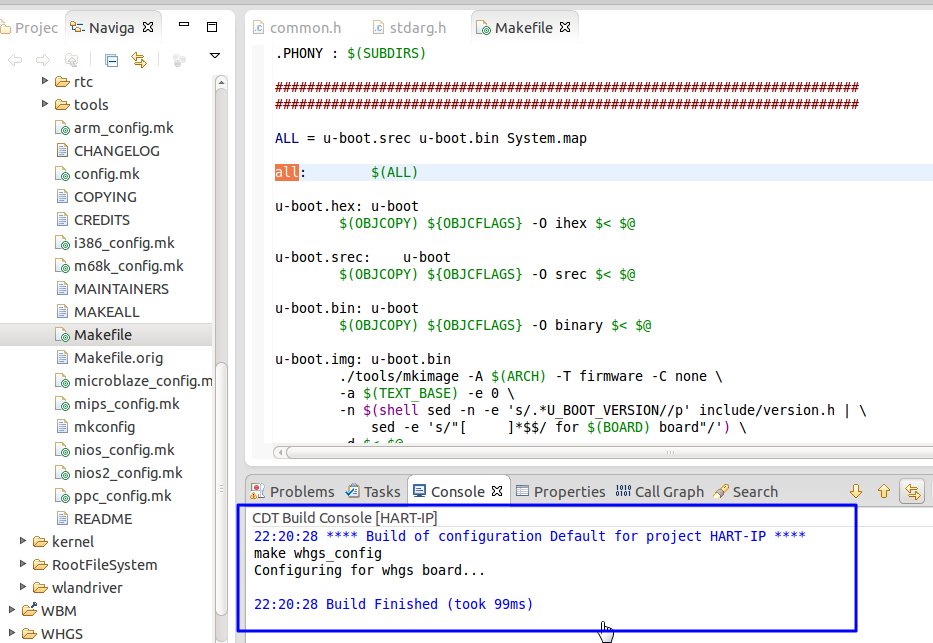Click the Previous console up-arrow icon
This screenshot has width=933, height=643.
click(x=883, y=491)
